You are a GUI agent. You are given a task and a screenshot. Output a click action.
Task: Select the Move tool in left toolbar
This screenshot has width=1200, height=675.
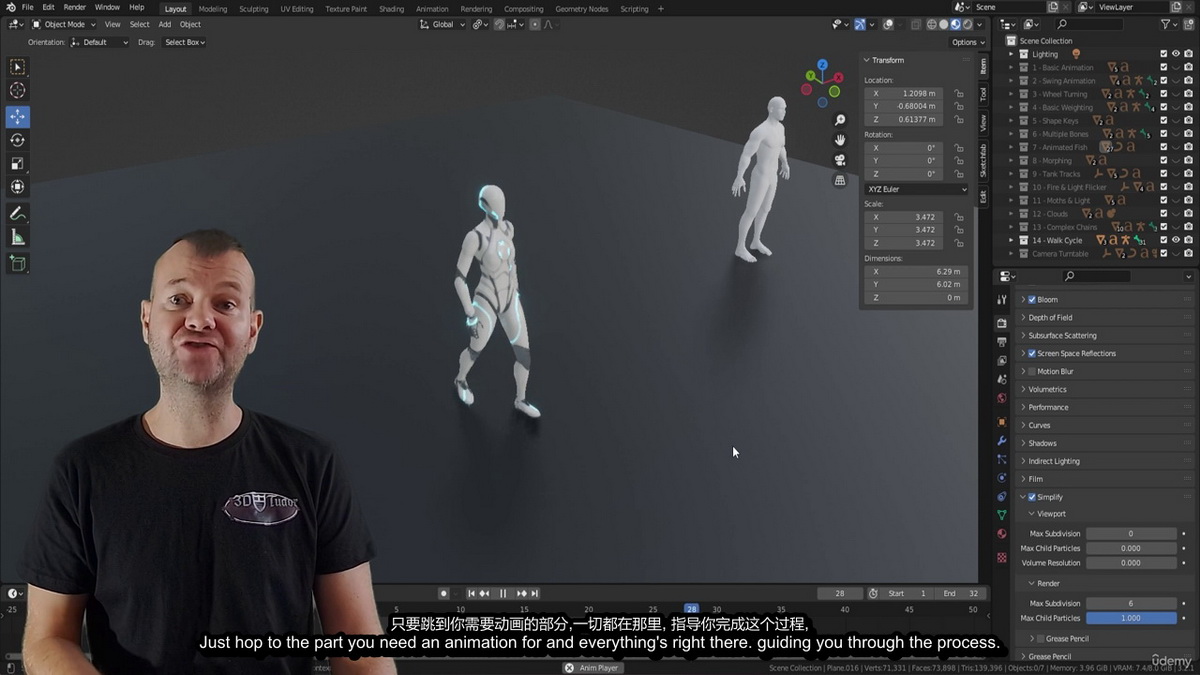18,116
